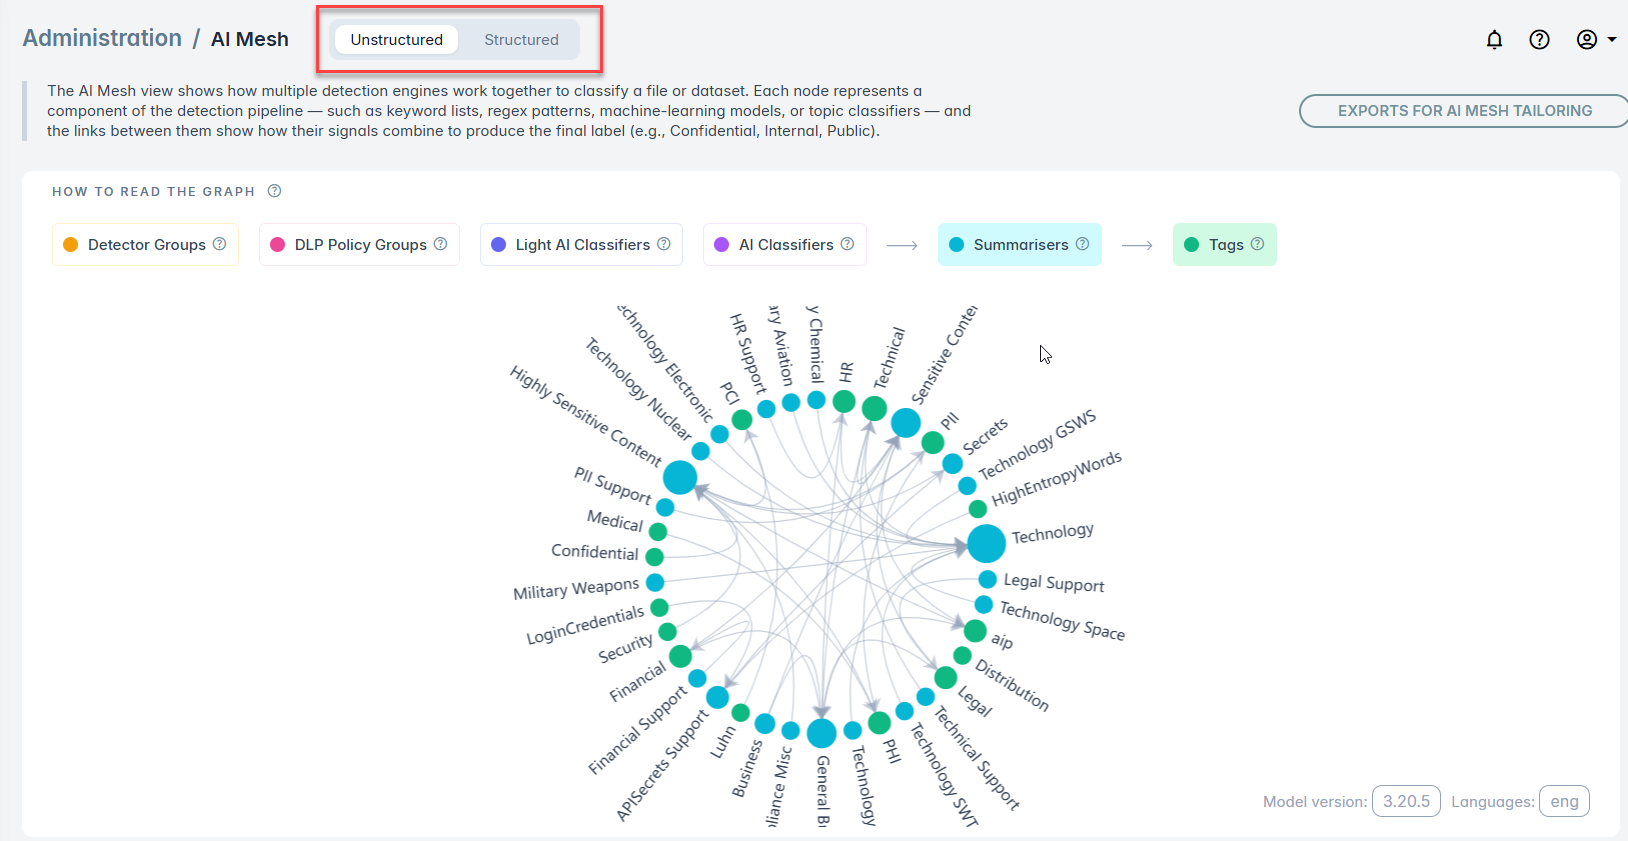
Task: Select the Unstructured view
Action: [x=396, y=40]
